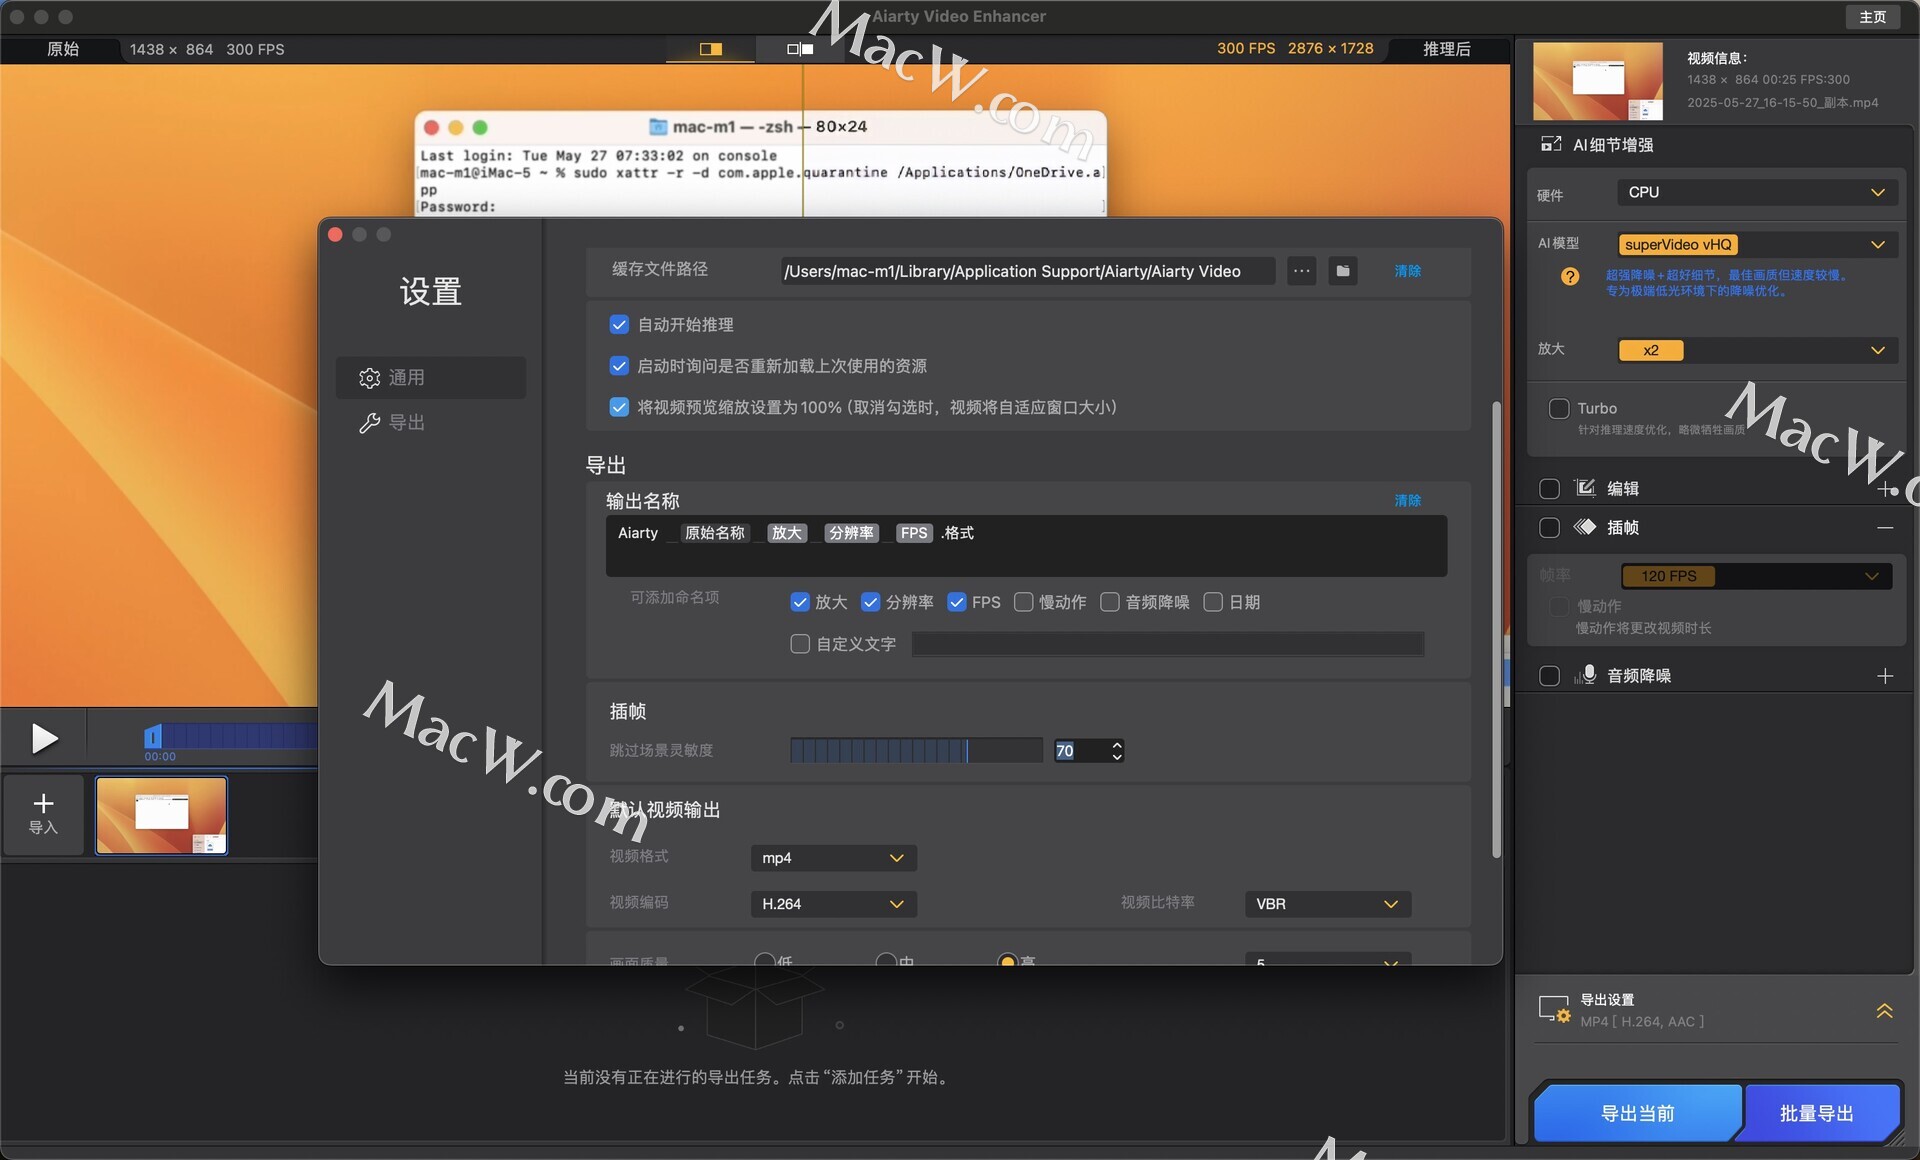Click the scene sensitivity slider
The height and width of the screenshot is (1160, 1920).
coord(916,750)
